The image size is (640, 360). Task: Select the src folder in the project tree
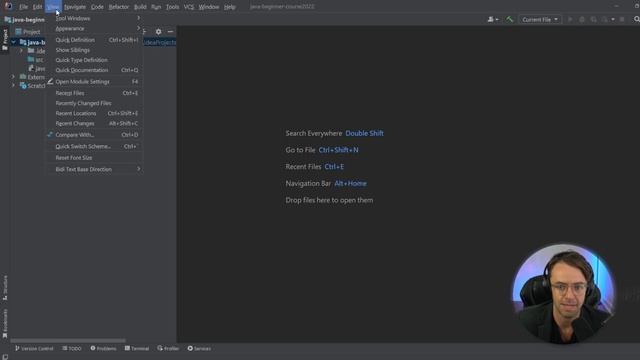(35, 60)
